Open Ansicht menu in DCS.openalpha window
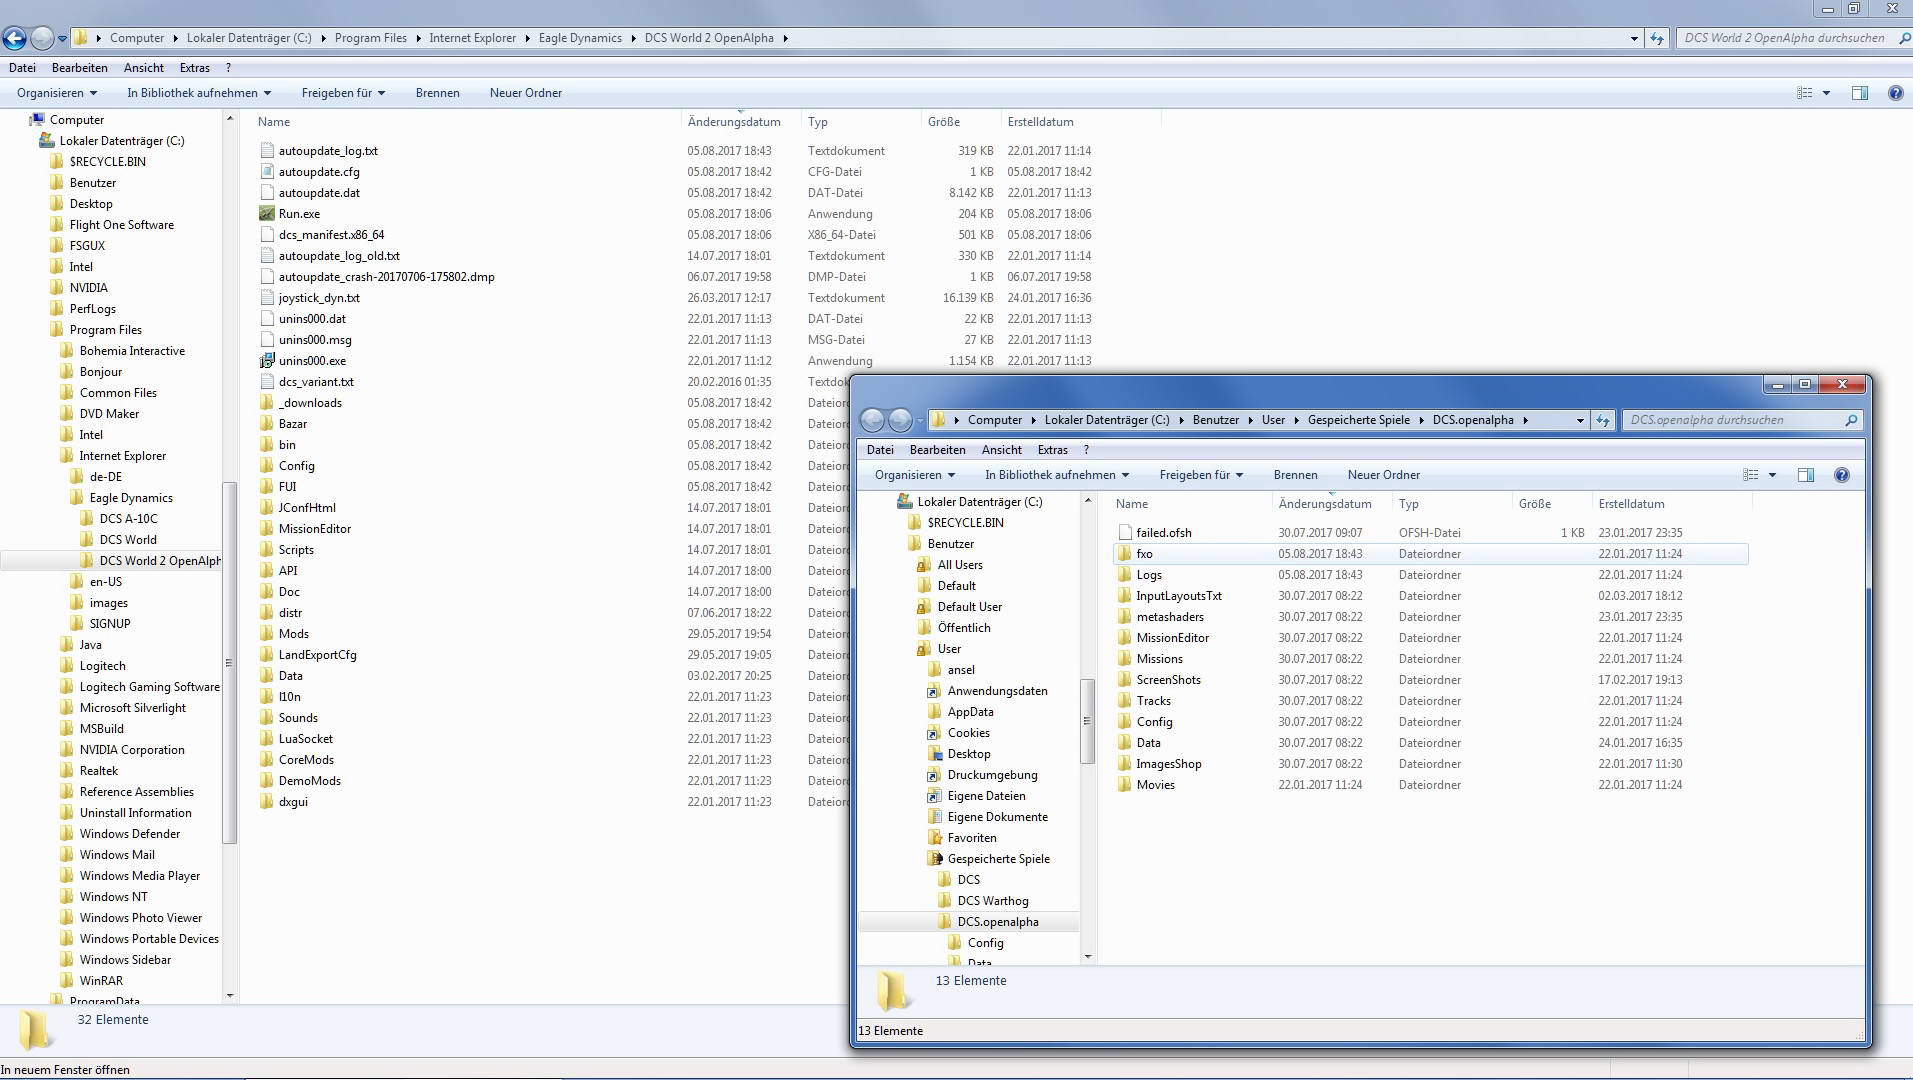Viewport: 1913px width, 1080px height. pyautogui.click(x=1002, y=450)
